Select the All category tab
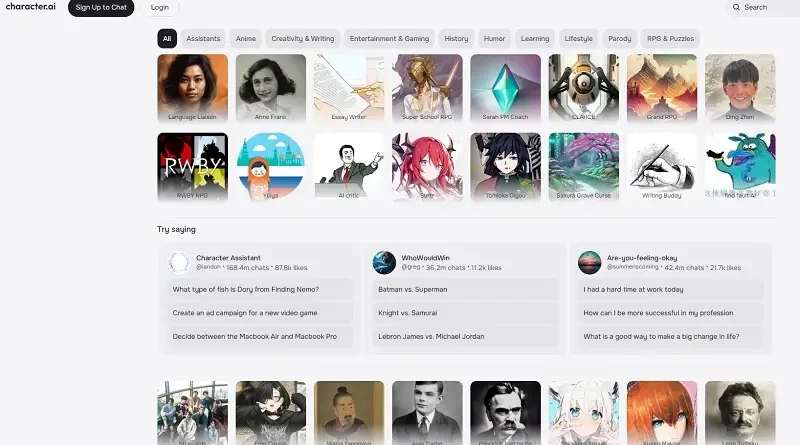800x445 pixels. point(167,38)
